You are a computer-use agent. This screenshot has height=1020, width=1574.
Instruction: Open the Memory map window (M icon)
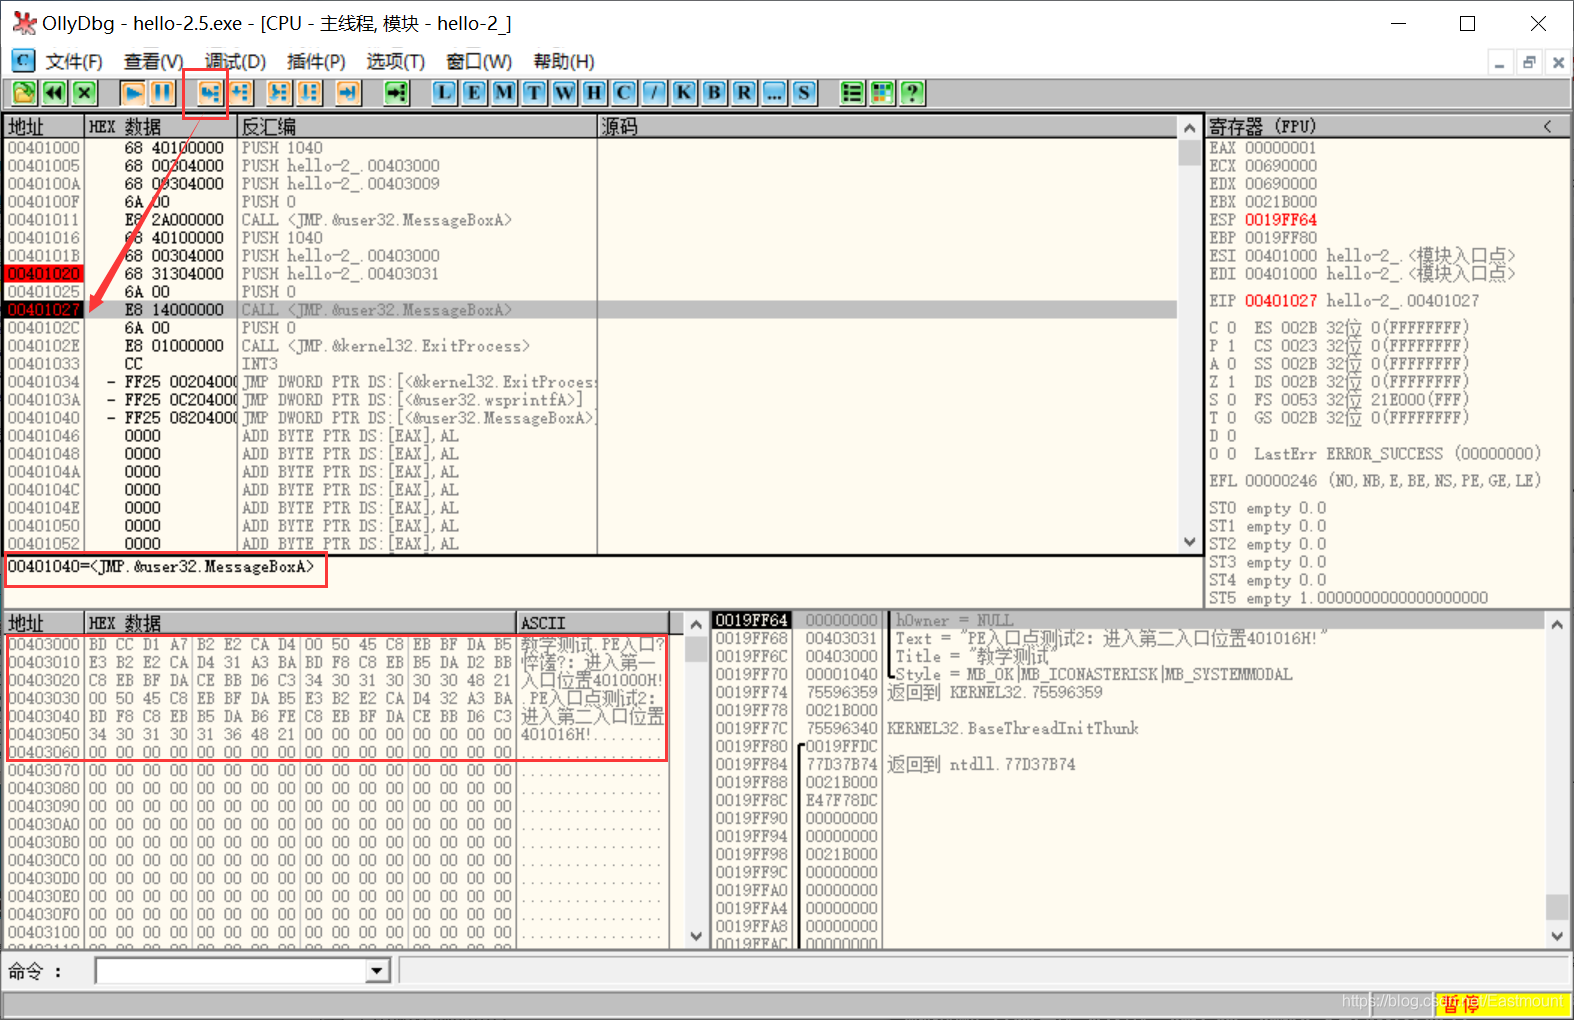[x=504, y=93]
